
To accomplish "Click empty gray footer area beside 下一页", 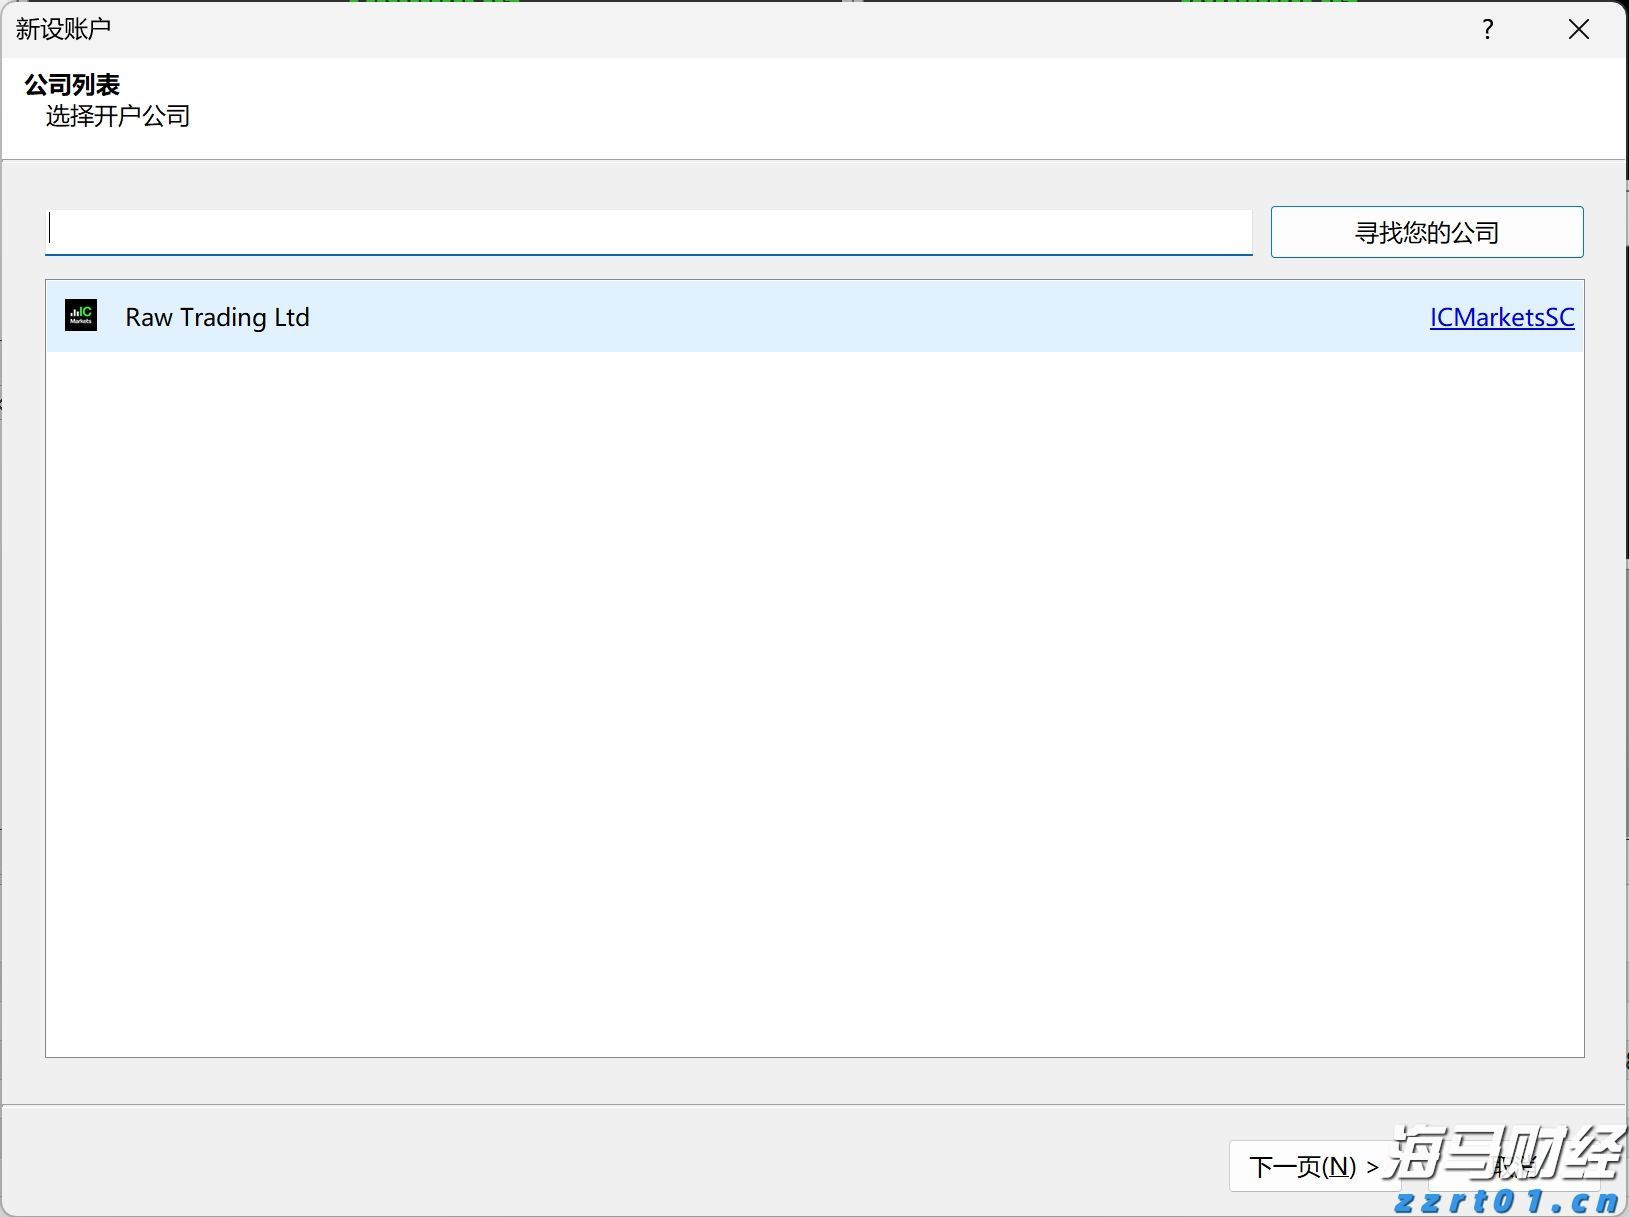I will (x=600, y=1160).
